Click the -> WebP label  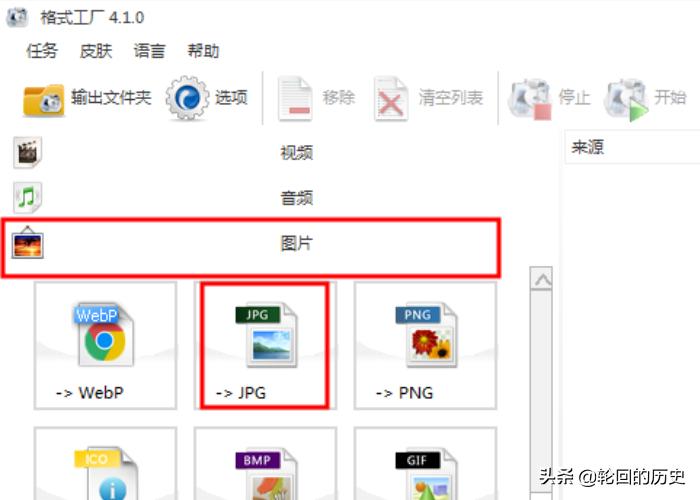pyautogui.click(x=90, y=393)
